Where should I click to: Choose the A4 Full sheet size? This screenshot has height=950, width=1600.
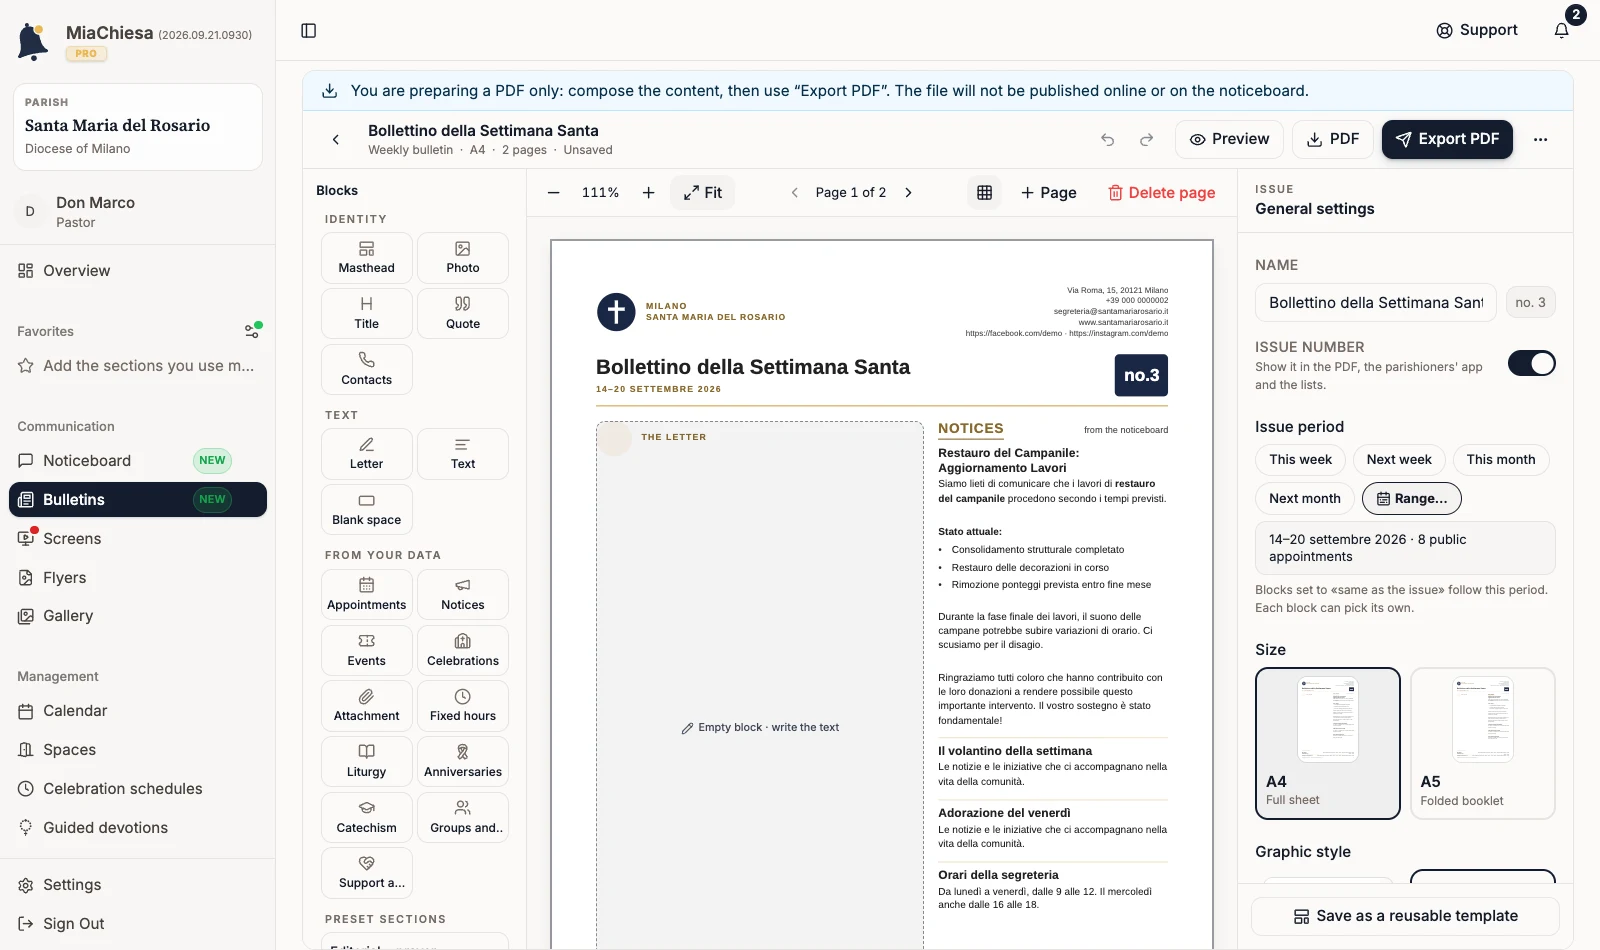(1328, 744)
